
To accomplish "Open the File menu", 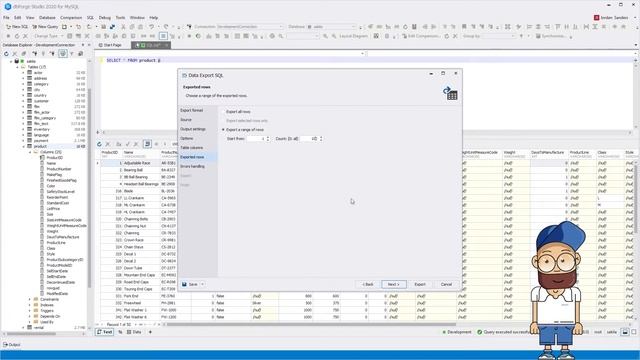I will (6, 18).
